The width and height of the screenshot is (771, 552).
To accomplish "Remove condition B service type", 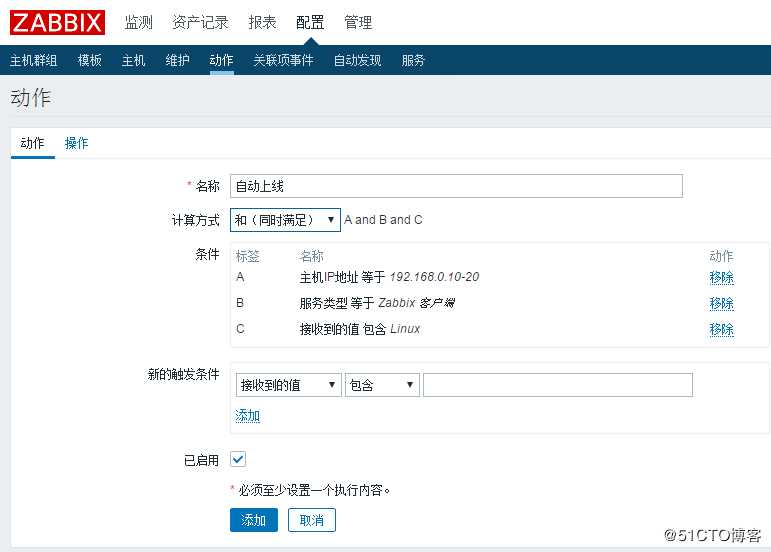I will point(721,303).
